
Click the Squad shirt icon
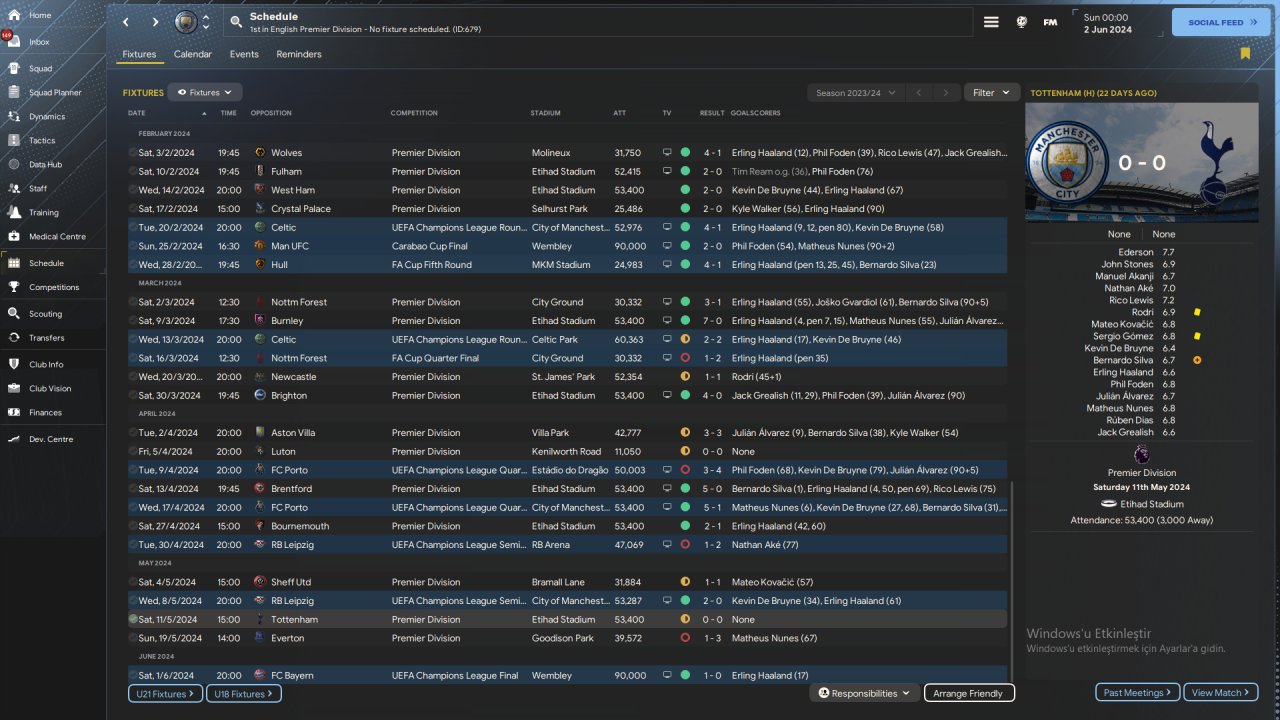[14, 68]
